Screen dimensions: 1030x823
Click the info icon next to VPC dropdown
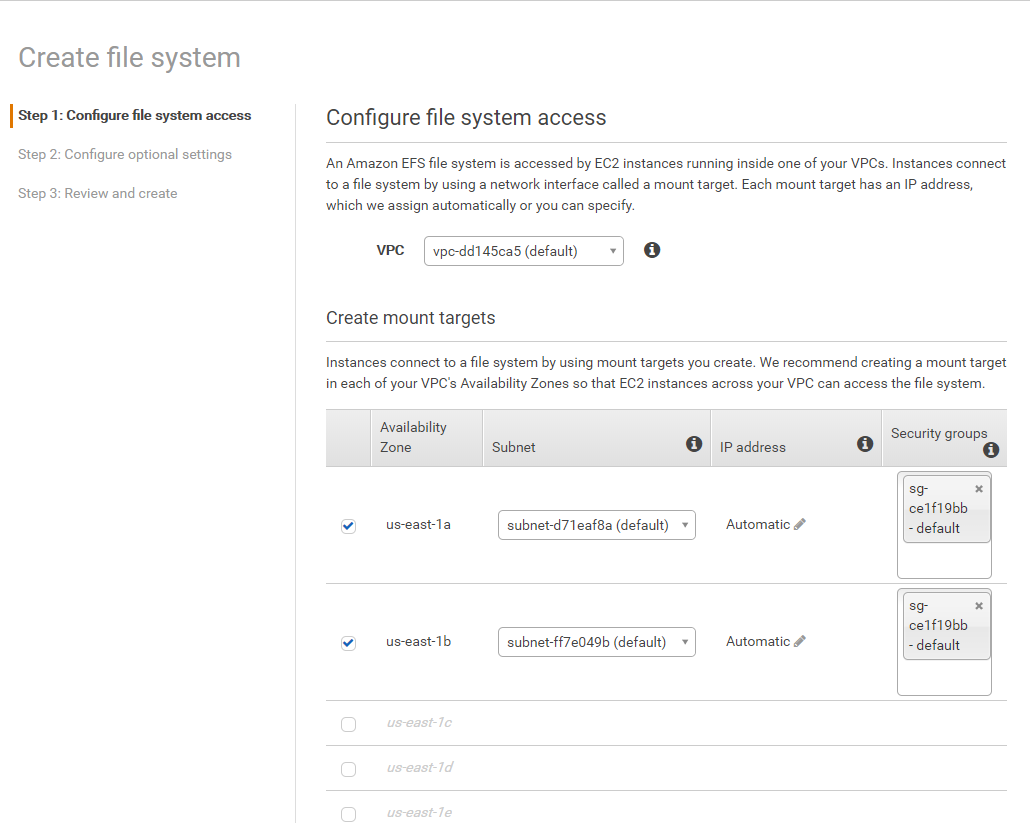[652, 250]
